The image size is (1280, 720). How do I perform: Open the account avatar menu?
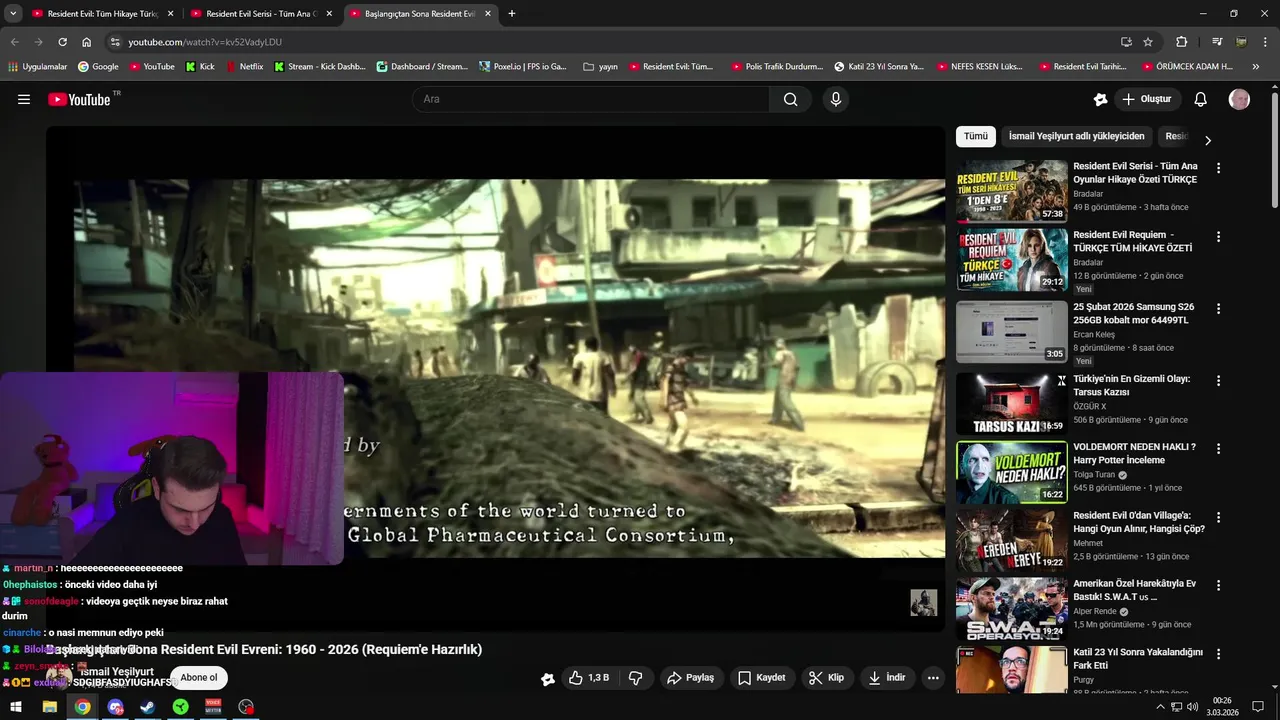click(x=1239, y=99)
